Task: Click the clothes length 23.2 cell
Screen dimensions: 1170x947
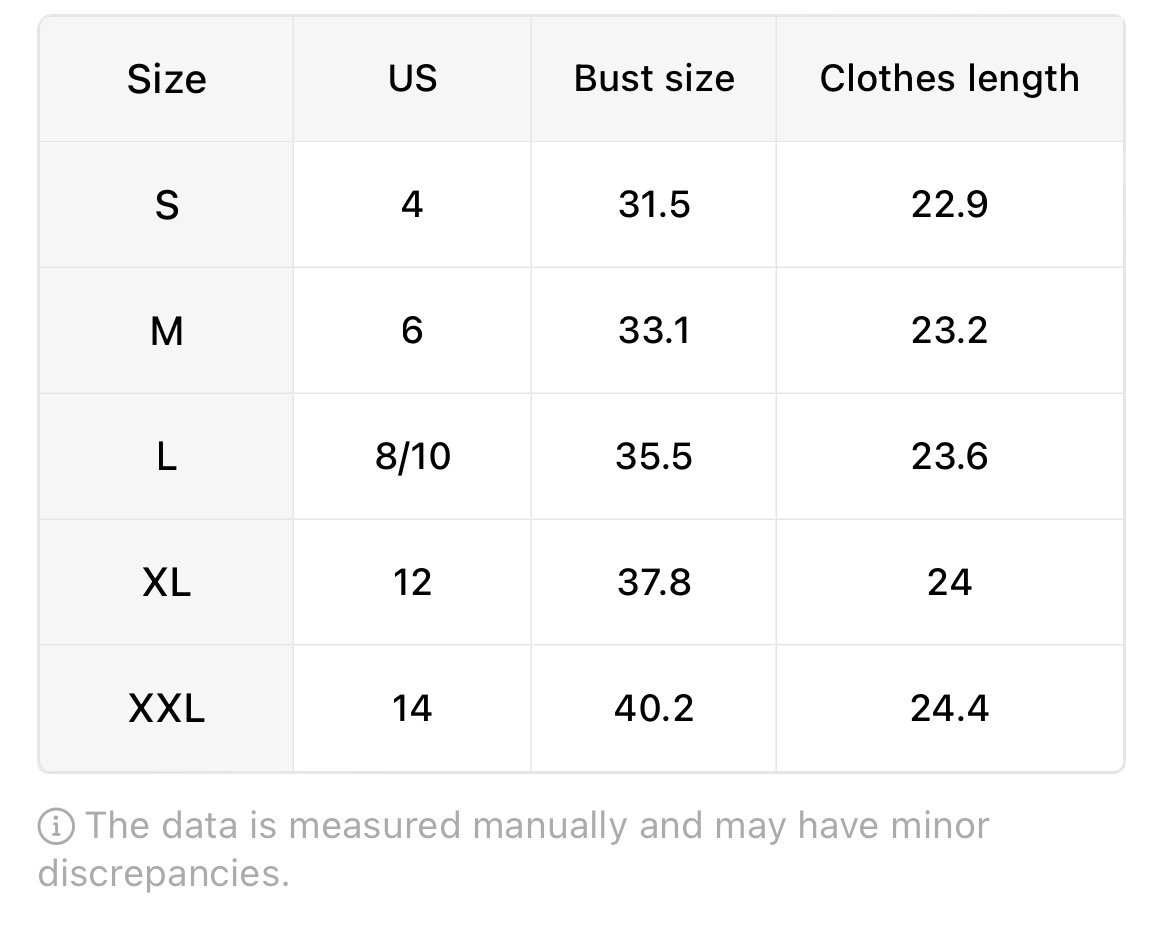Action: 950,331
